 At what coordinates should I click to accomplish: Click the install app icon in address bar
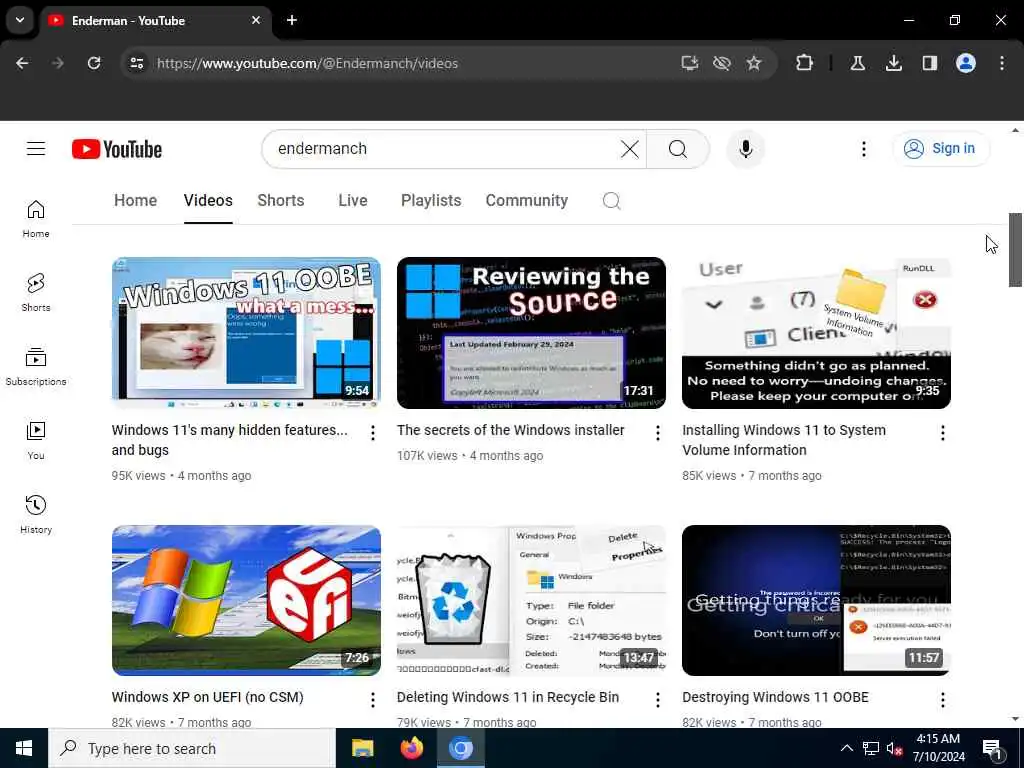(x=690, y=63)
